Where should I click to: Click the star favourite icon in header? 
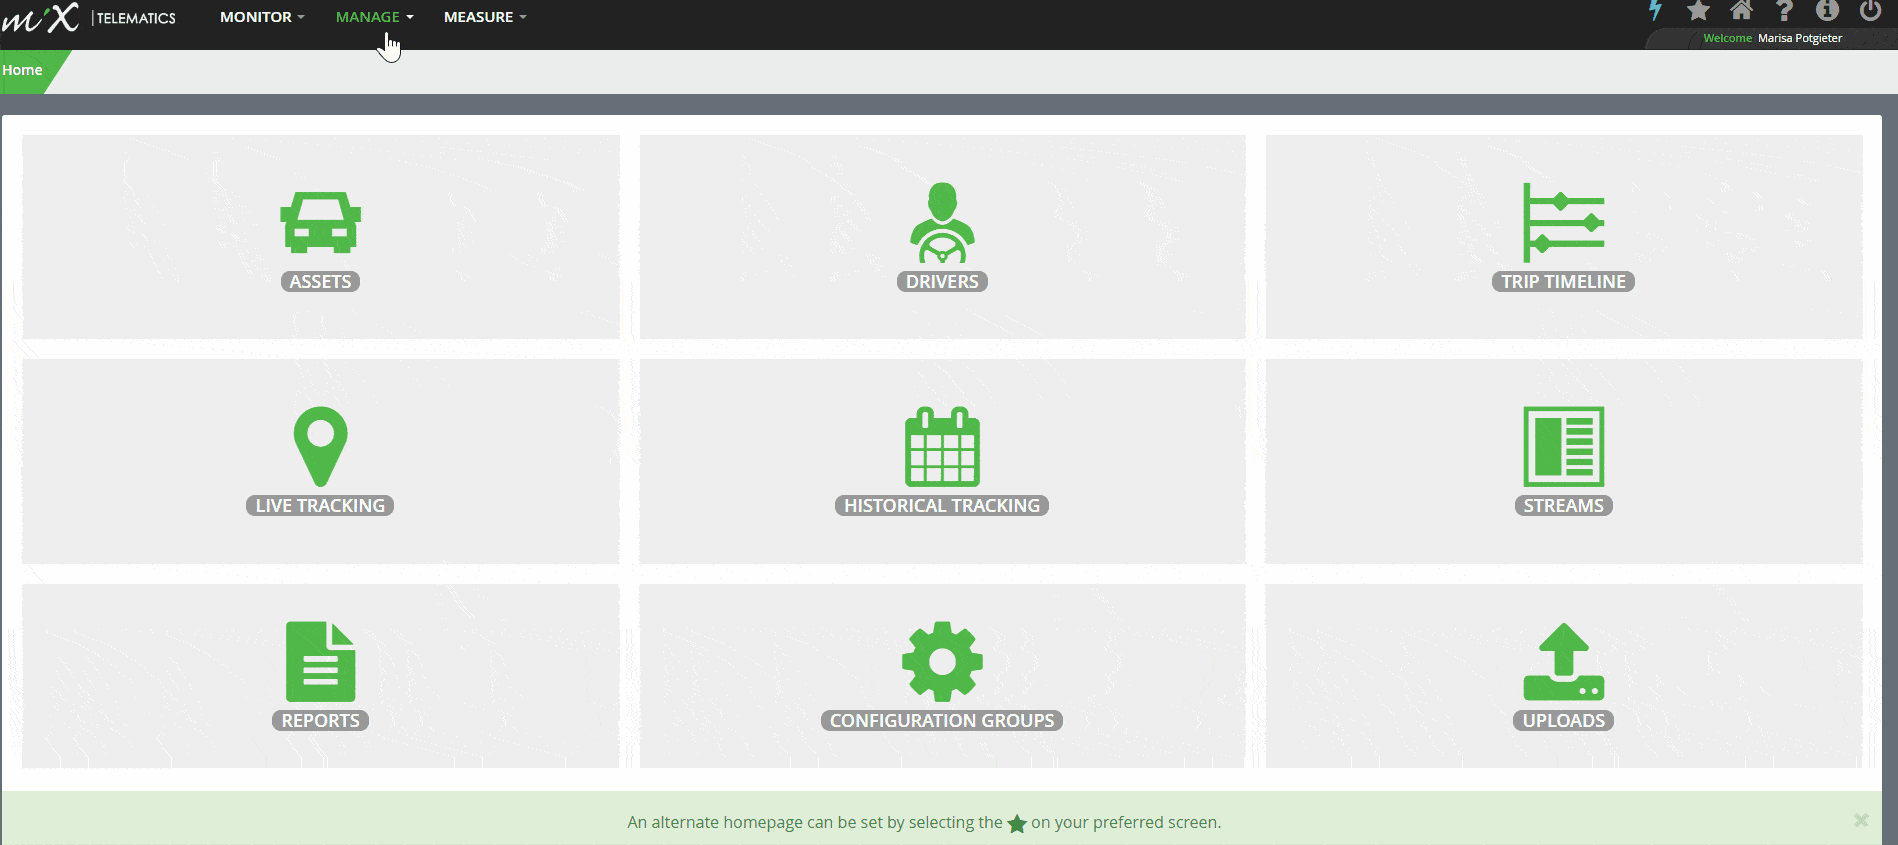pos(1698,11)
